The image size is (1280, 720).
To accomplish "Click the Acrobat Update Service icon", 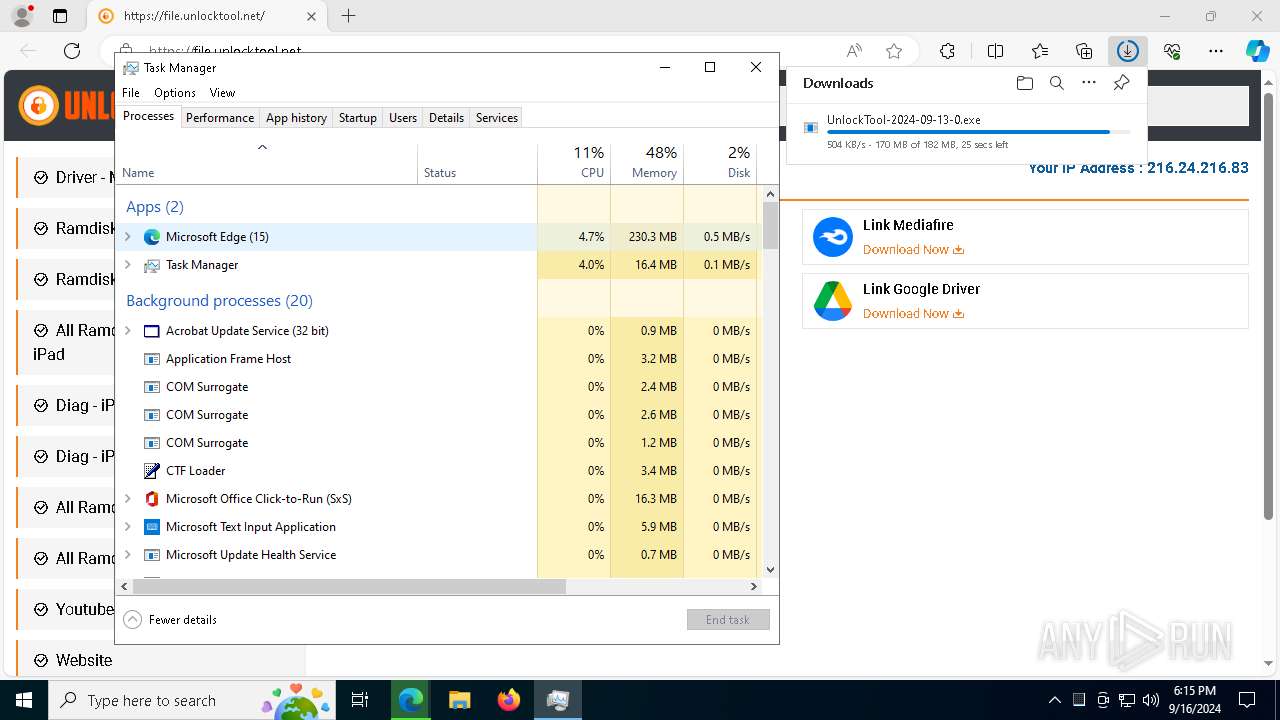I will (x=152, y=331).
